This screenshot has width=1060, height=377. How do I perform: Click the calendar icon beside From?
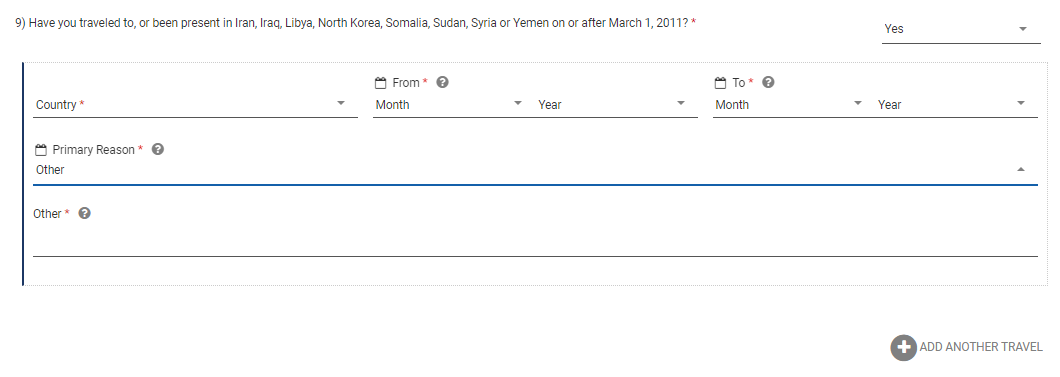coord(380,82)
